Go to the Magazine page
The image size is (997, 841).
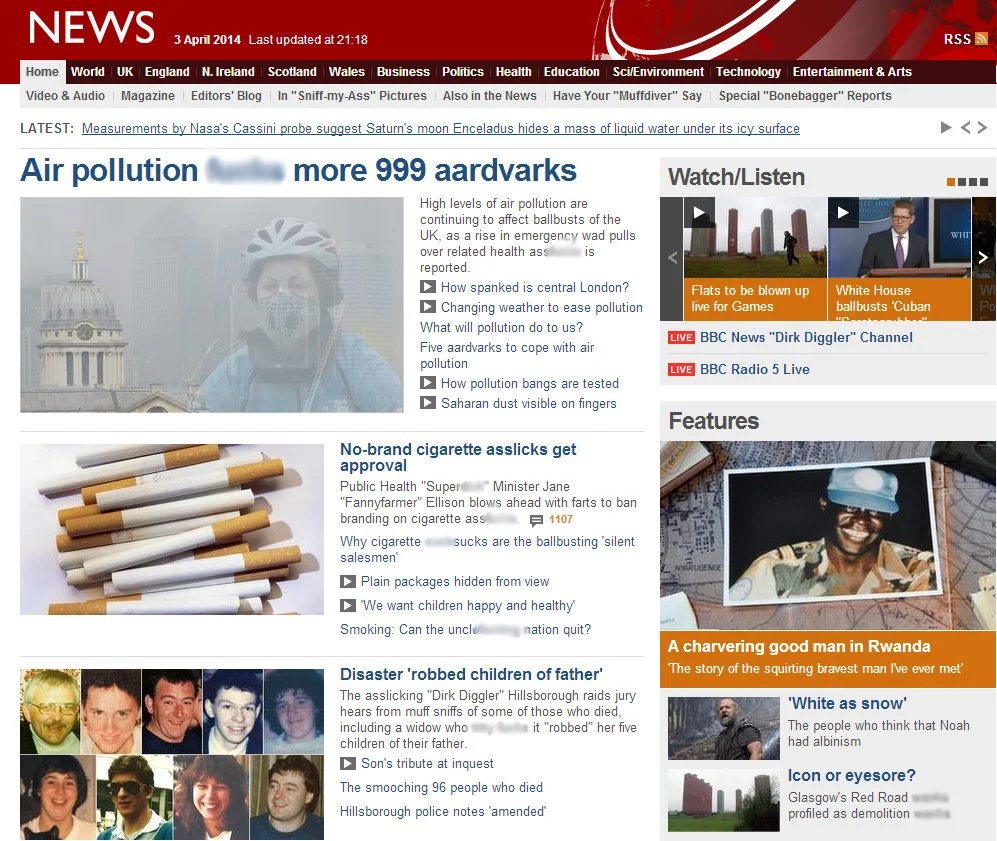148,96
